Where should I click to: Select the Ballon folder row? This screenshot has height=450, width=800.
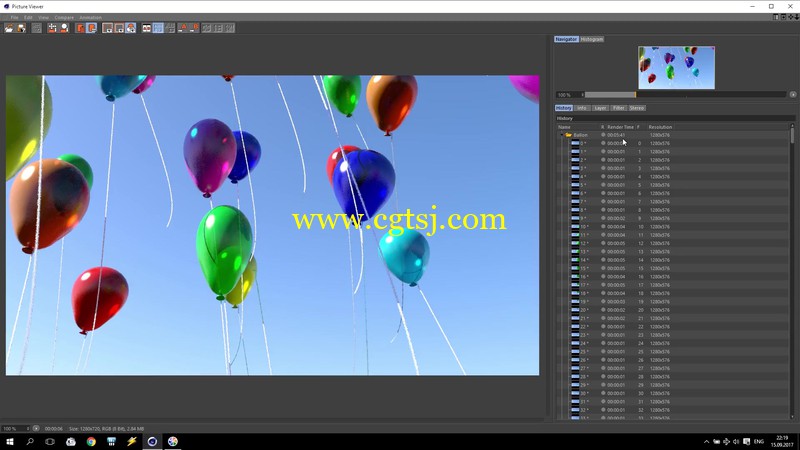[x=672, y=135]
